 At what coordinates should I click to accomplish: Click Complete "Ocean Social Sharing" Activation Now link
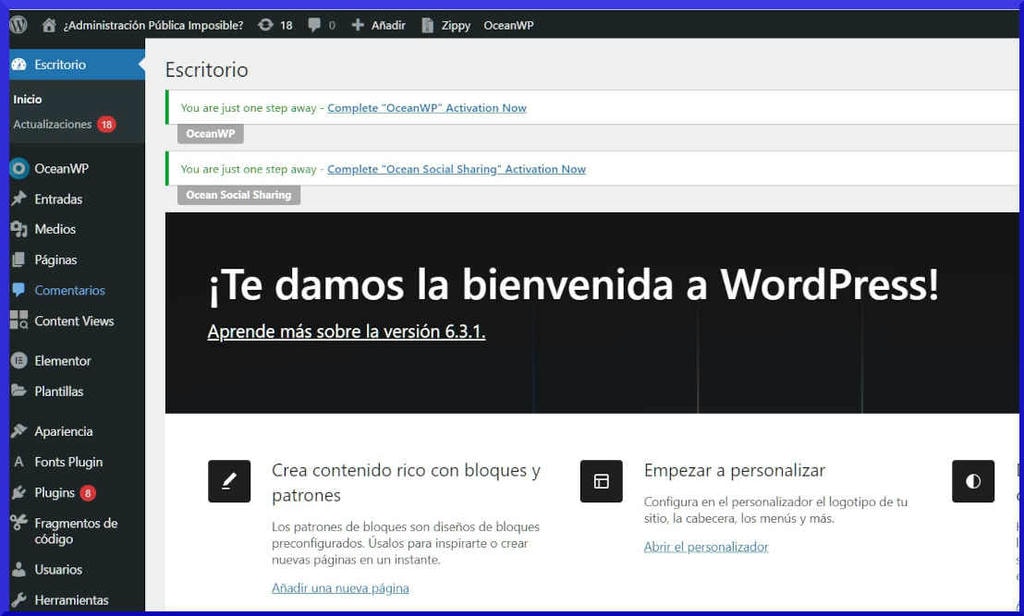[x=456, y=169]
